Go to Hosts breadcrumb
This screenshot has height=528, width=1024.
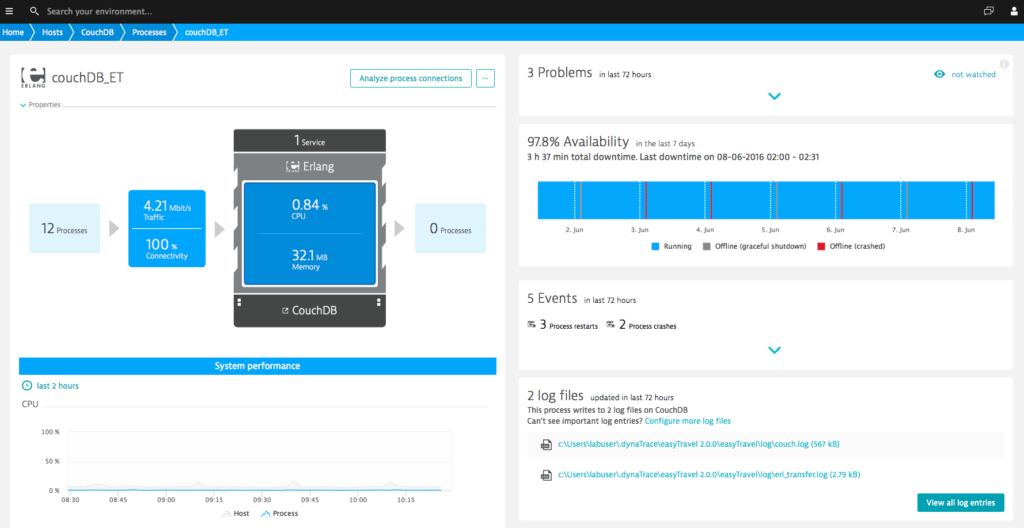point(52,32)
